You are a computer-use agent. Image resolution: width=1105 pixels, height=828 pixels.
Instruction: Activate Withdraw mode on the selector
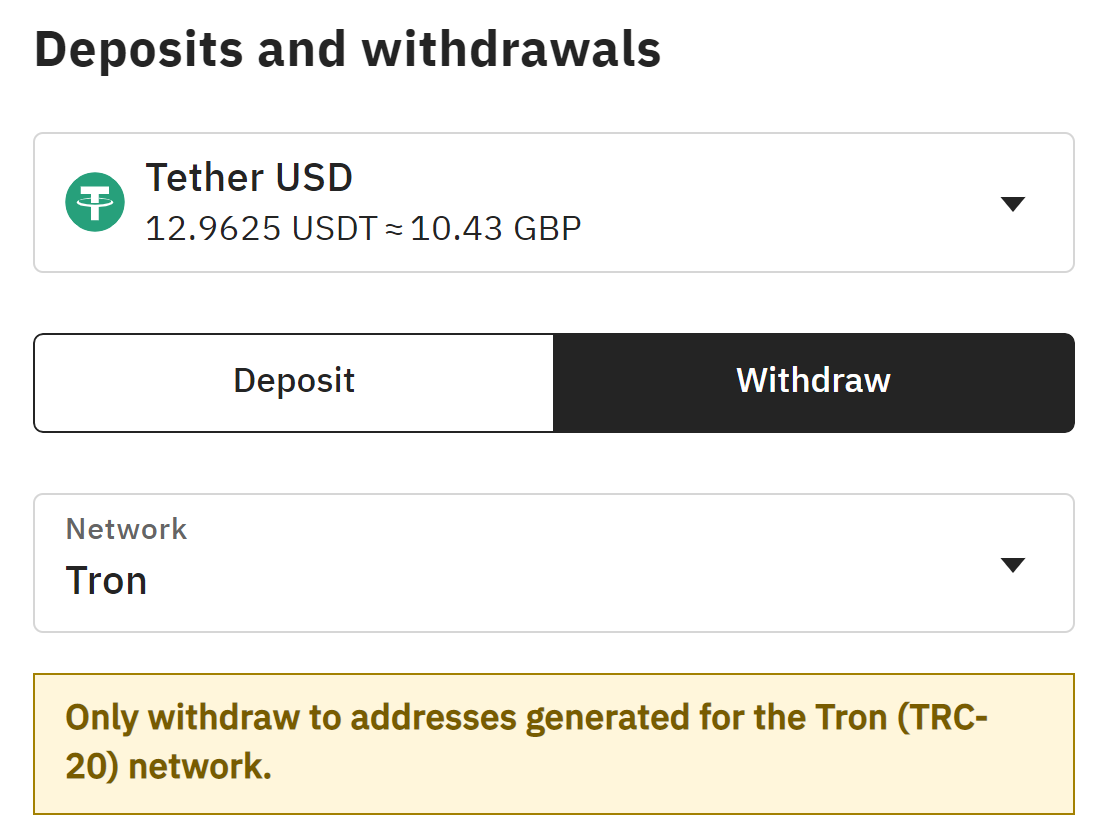[812, 382]
